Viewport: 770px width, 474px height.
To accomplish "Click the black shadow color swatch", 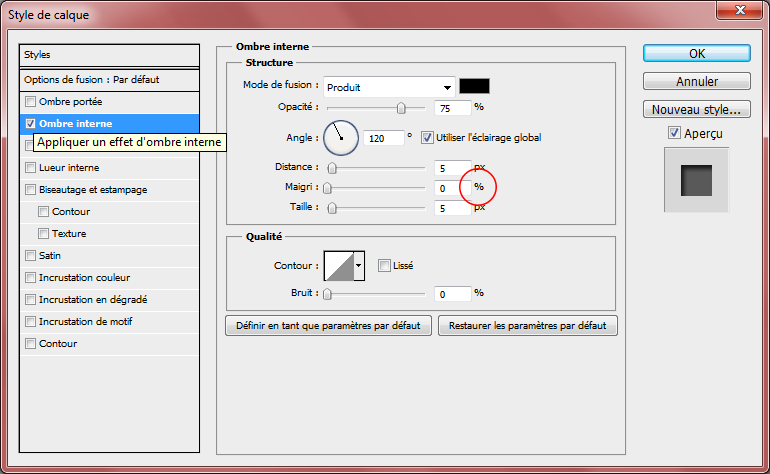I will click(473, 86).
